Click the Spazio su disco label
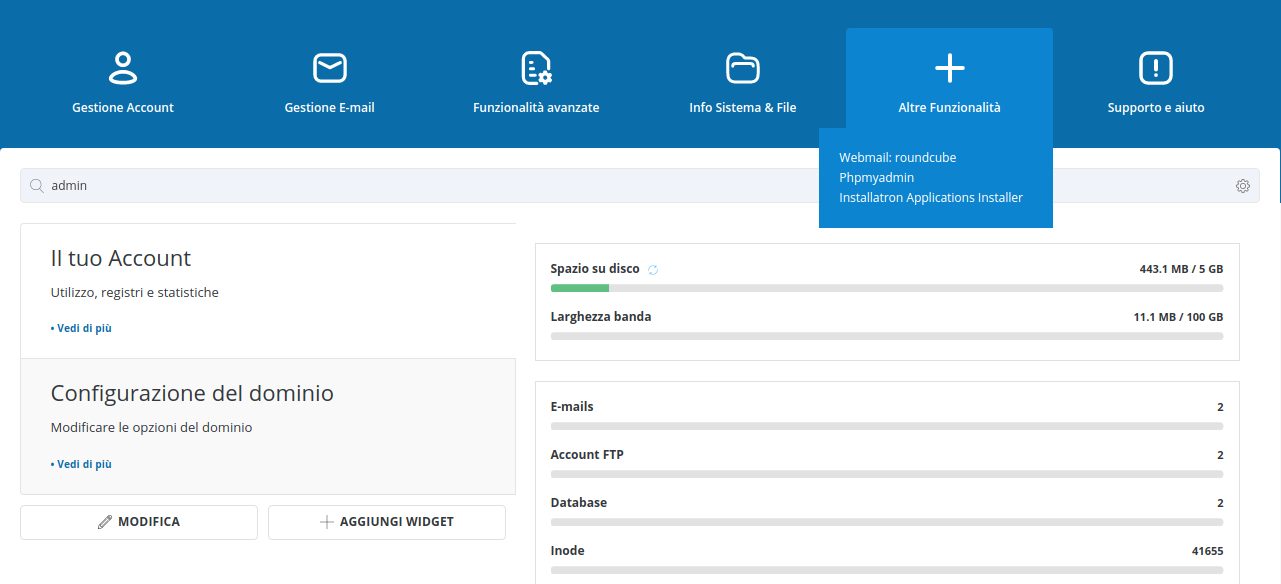1281x584 pixels. 595,269
